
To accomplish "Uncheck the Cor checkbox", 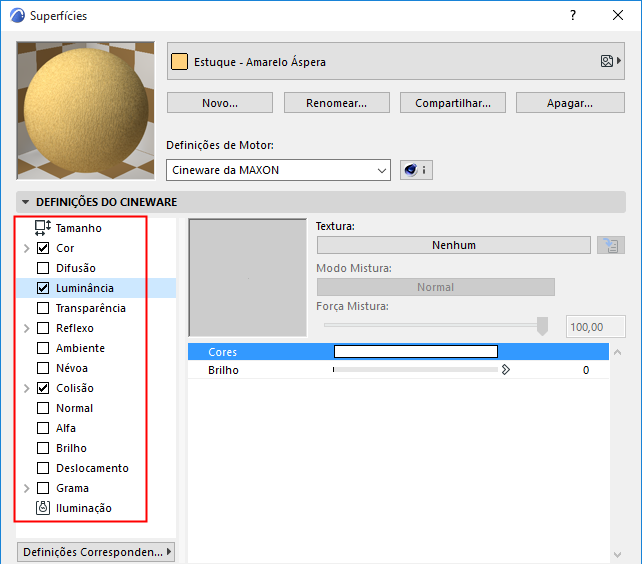I will 43,248.
